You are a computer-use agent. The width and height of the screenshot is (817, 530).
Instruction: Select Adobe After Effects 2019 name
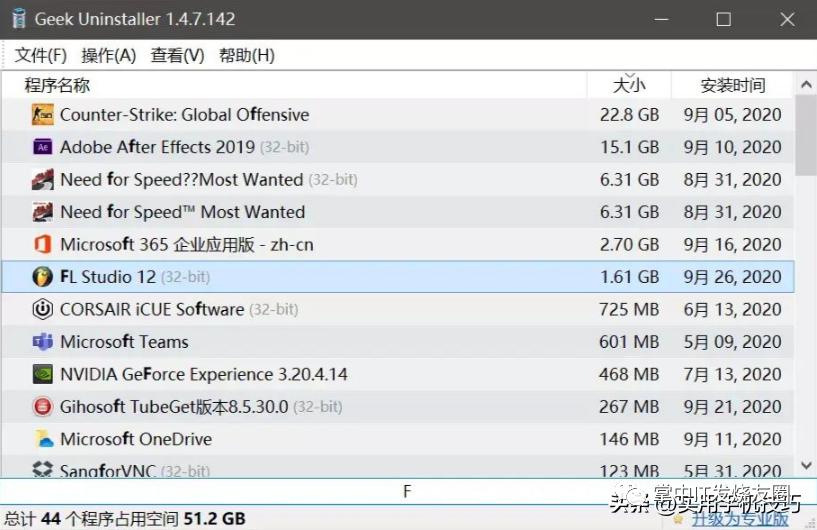tap(157, 147)
